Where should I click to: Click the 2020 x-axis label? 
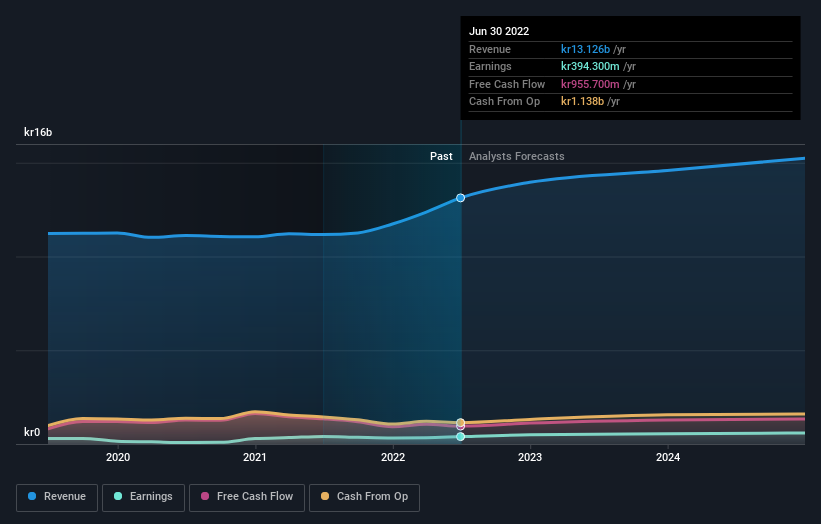[118, 458]
